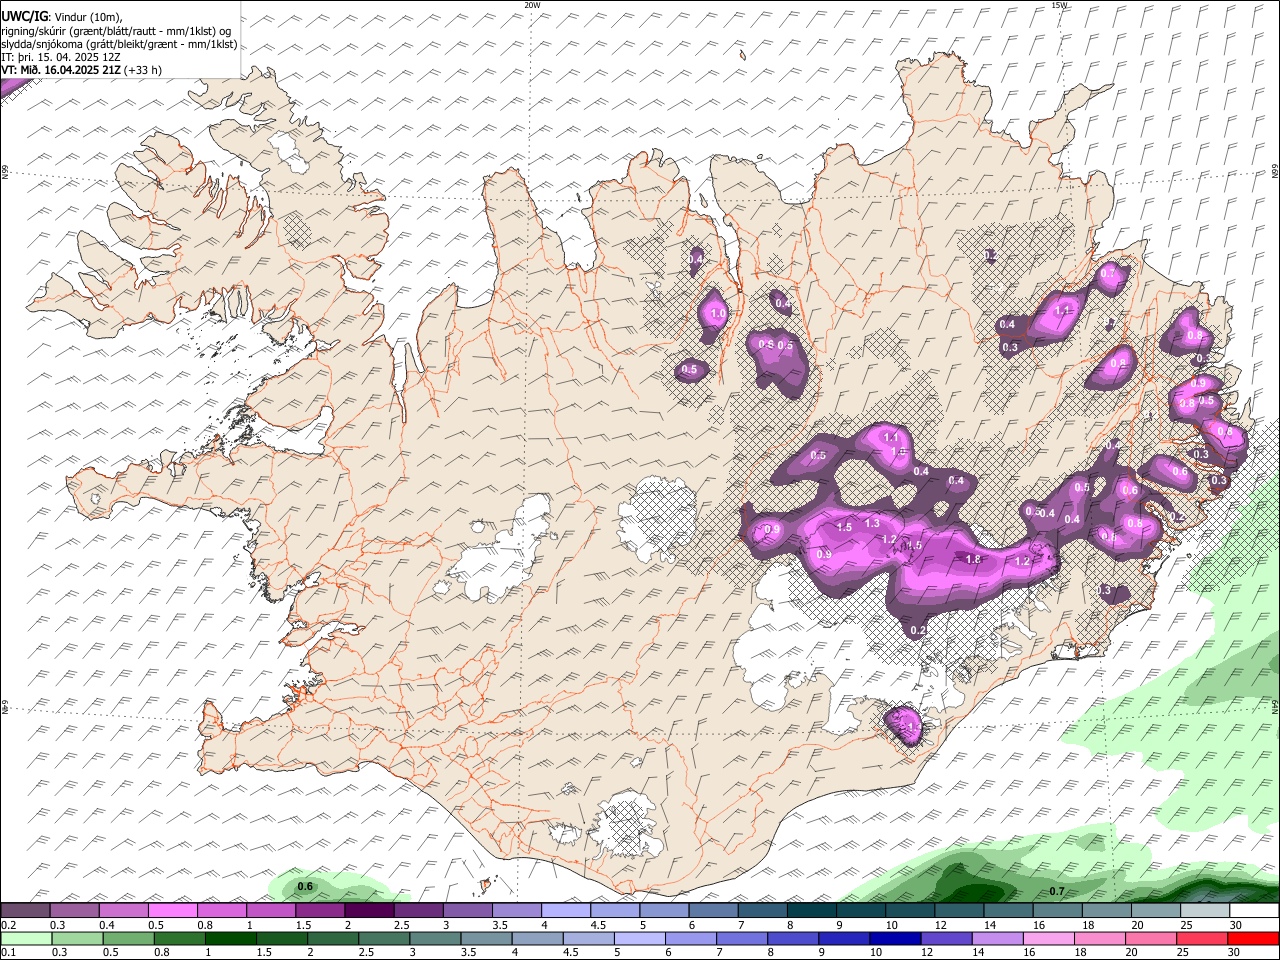
Task: Click the lower legend swatch labelled 4
Action: click(x=538, y=938)
